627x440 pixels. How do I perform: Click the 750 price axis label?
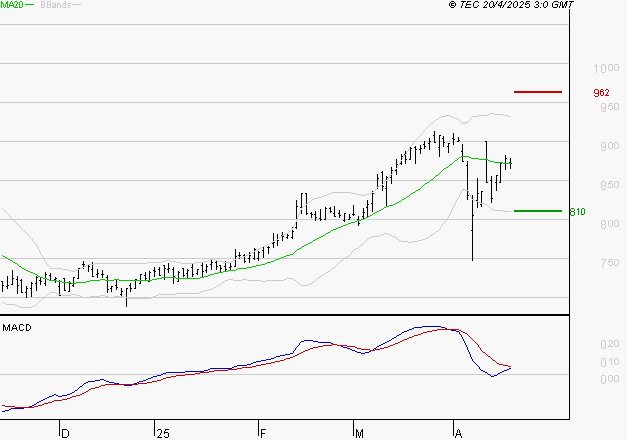click(x=610, y=263)
